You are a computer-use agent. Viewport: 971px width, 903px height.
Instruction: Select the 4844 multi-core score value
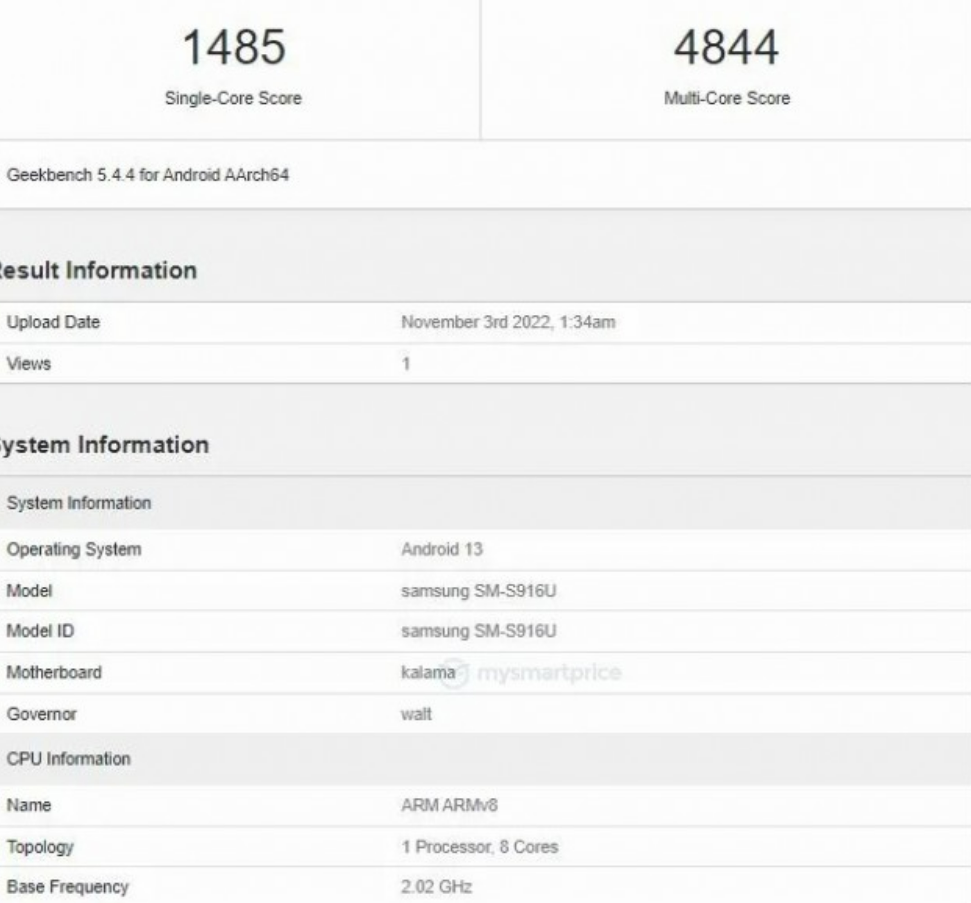click(726, 47)
